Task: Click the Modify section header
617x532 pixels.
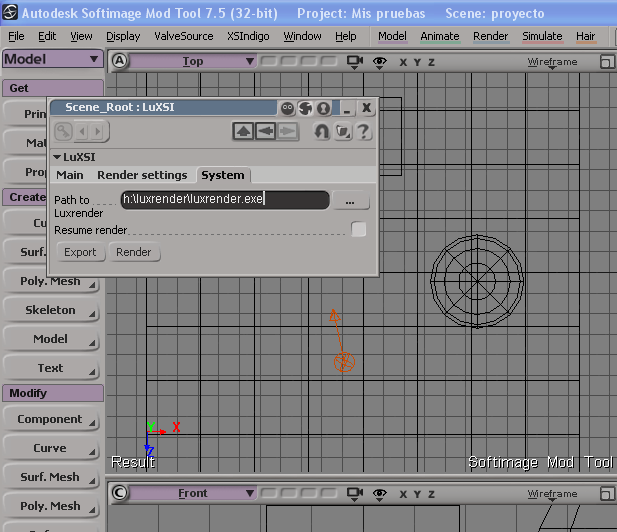Action: tap(53, 393)
